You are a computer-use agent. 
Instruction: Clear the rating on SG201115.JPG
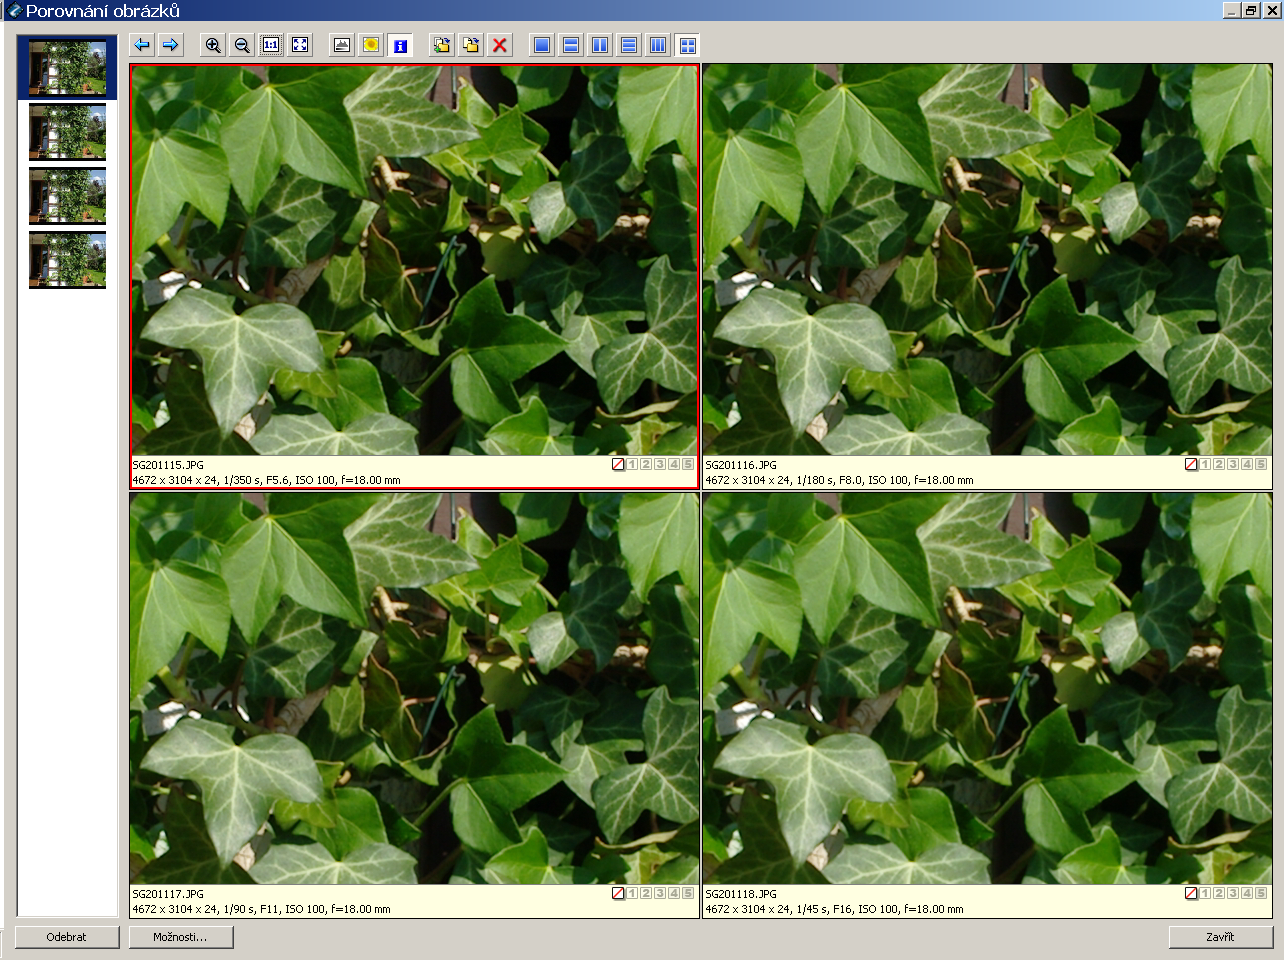click(x=618, y=464)
